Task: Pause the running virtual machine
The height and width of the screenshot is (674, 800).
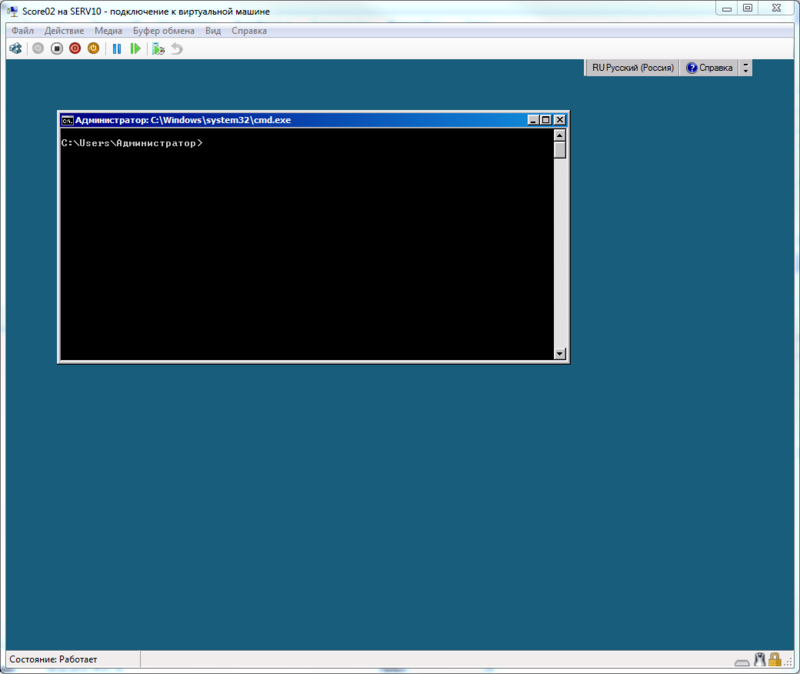Action: 116,48
